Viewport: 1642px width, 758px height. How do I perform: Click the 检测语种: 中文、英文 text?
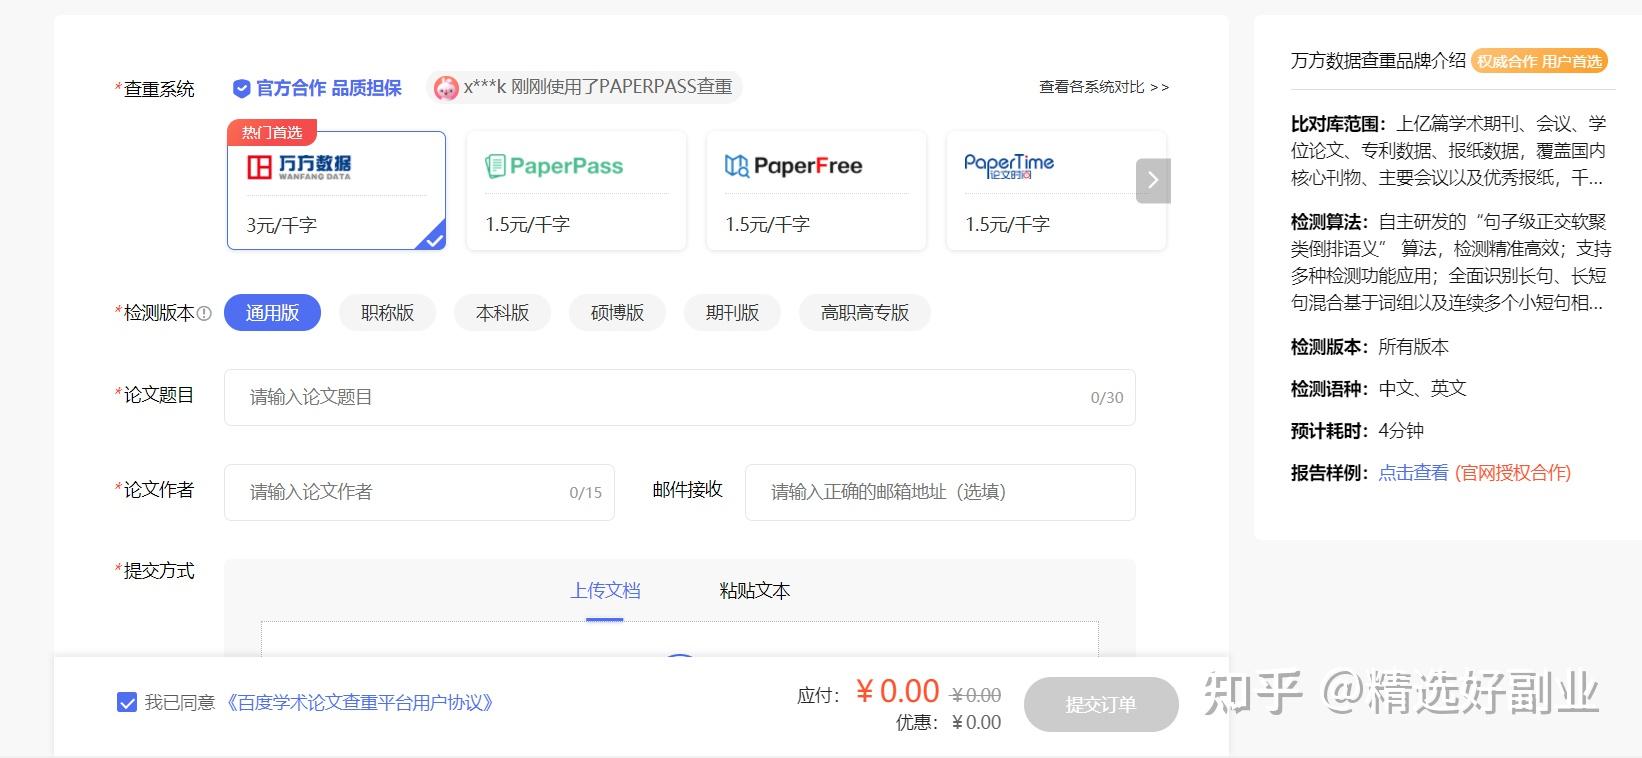coord(1378,389)
